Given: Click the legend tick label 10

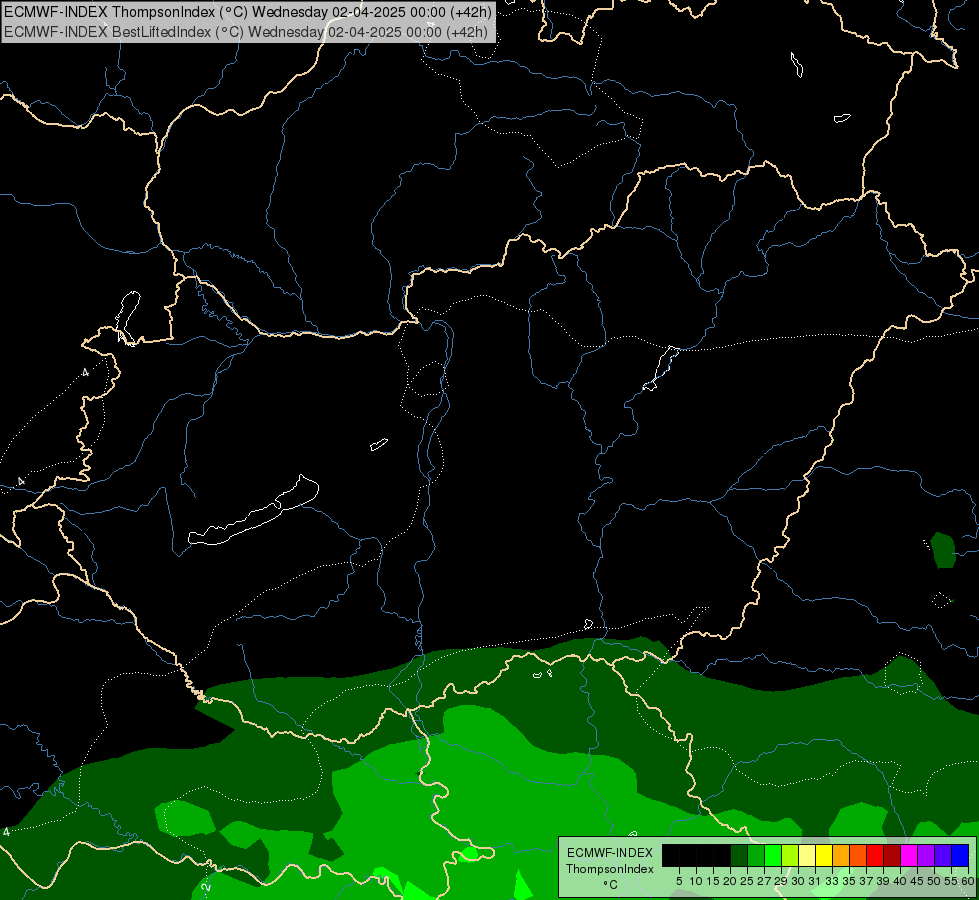Looking at the screenshot, I should [x=696, y=881].
